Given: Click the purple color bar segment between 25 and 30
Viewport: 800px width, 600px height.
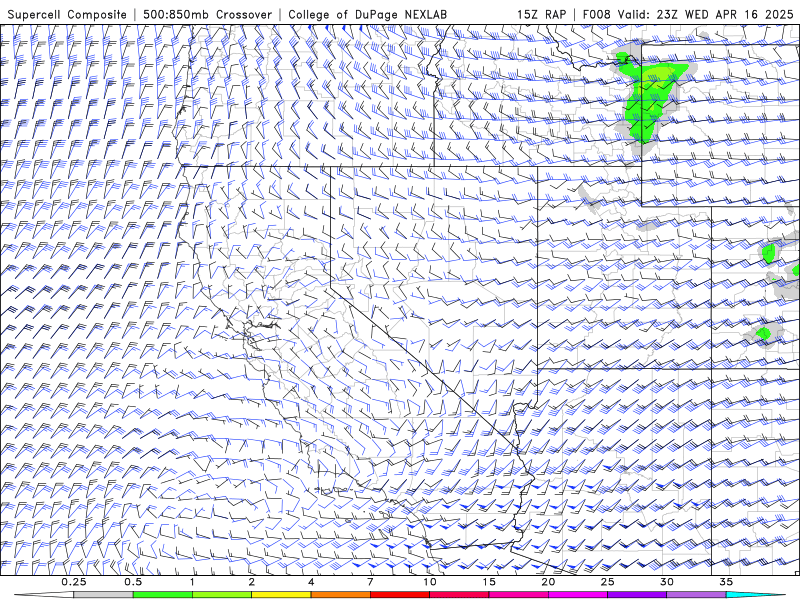Looking at the screenshot, I should 637,595.
